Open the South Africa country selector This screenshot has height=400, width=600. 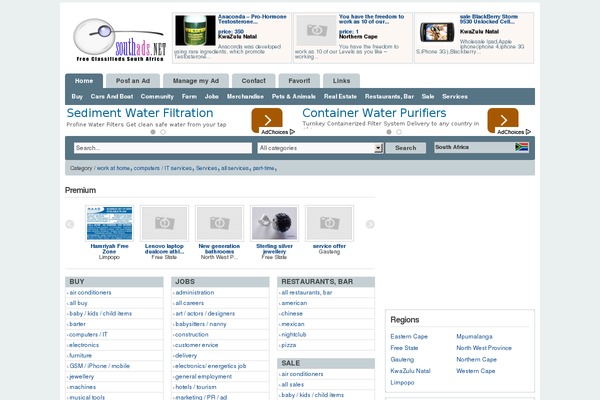[x=481, y=147]
